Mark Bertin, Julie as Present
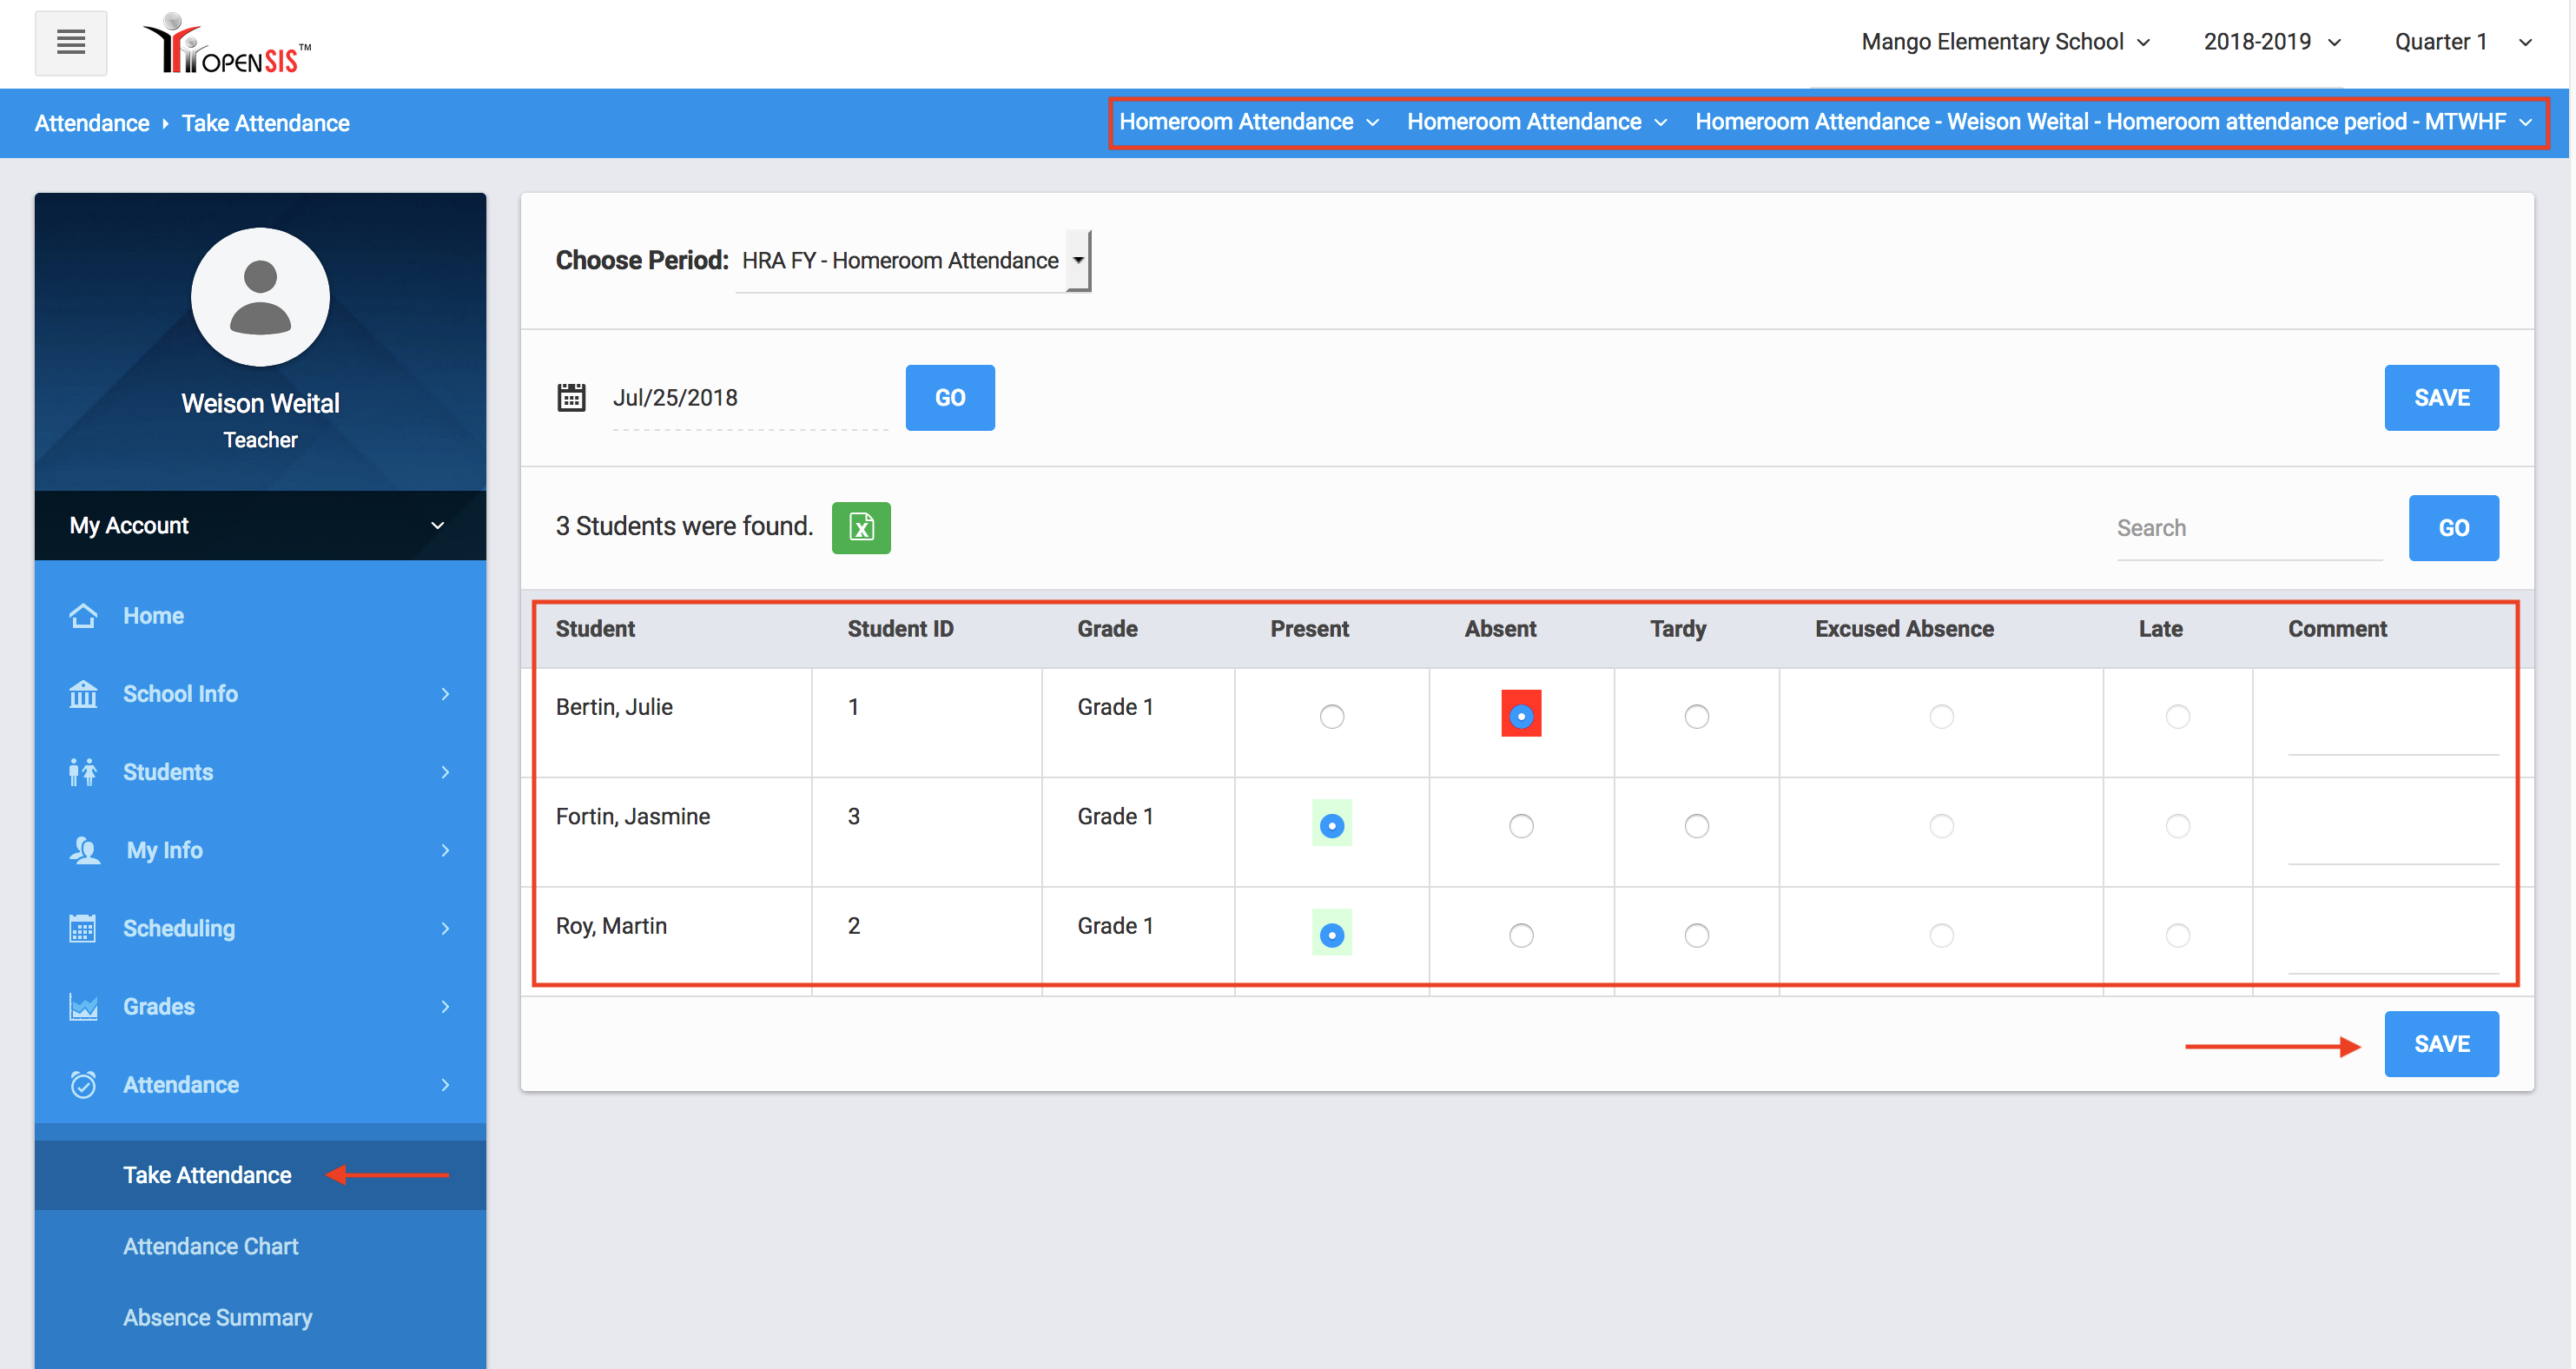This screenshot has height=1369, width=2576. click(x=1331, y=716)
